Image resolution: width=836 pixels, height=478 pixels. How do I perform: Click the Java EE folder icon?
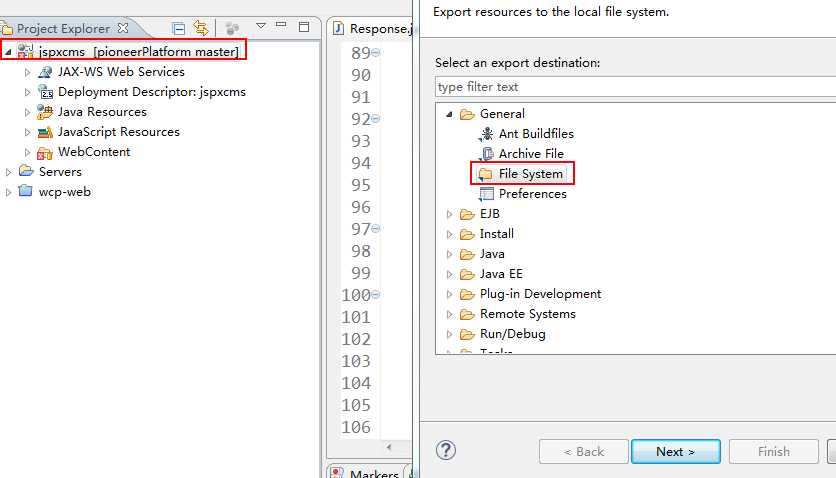click(467, 274)
